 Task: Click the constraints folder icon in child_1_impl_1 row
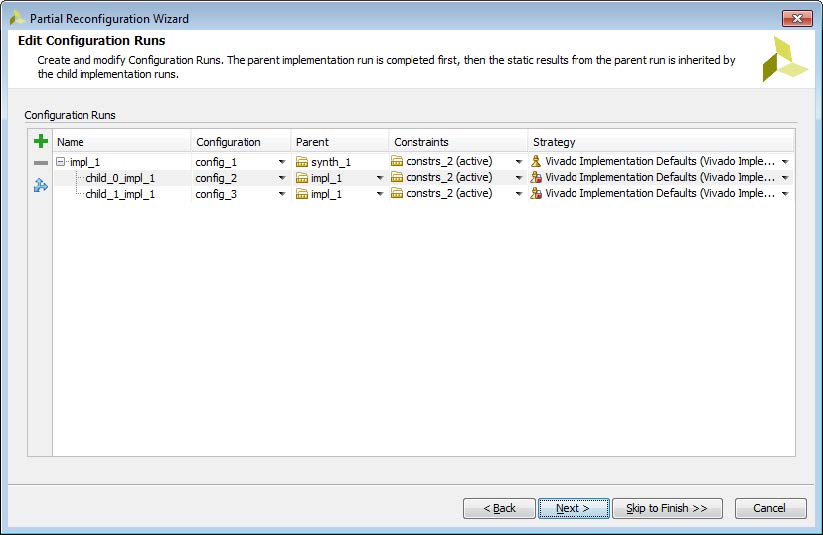[397, 193]
